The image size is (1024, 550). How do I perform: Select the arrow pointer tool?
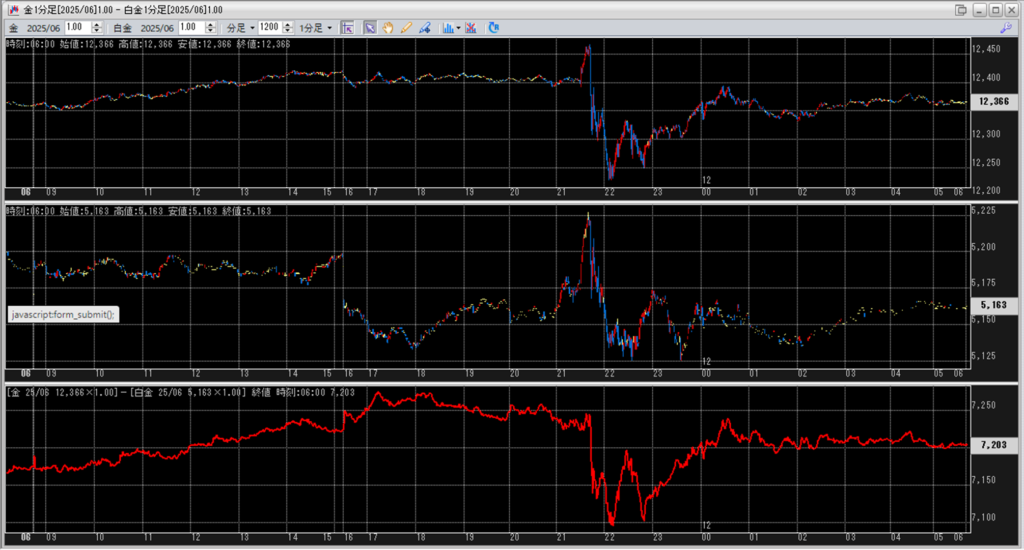(x=370, y=27)
